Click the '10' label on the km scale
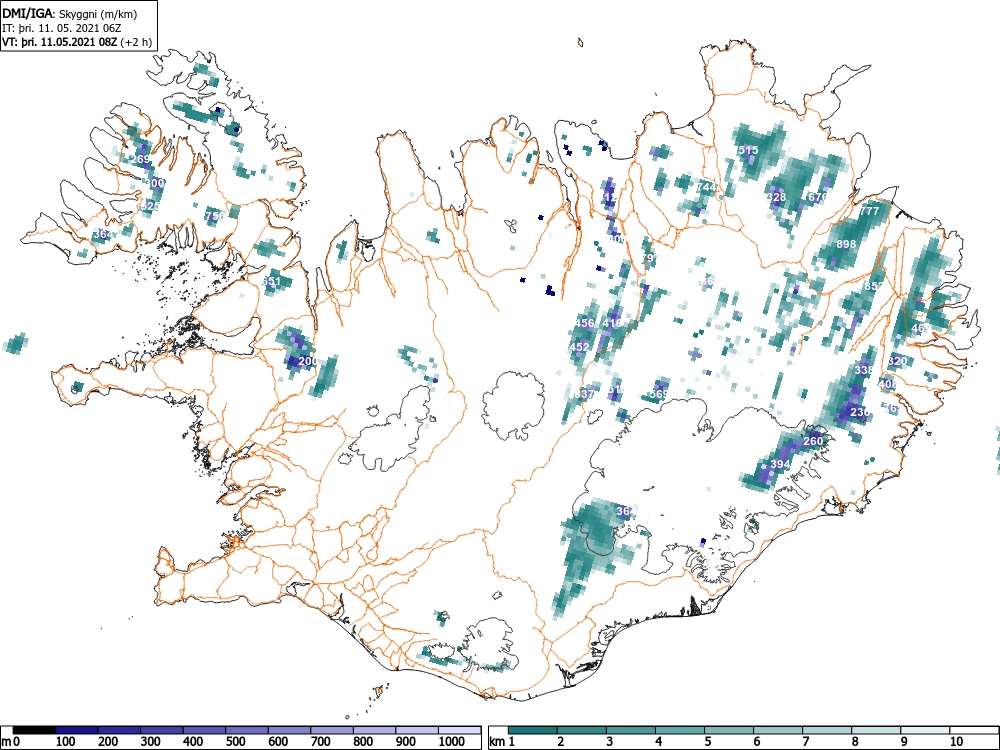This screenshot has height=750, width=1000. click(x=955, y=742)
